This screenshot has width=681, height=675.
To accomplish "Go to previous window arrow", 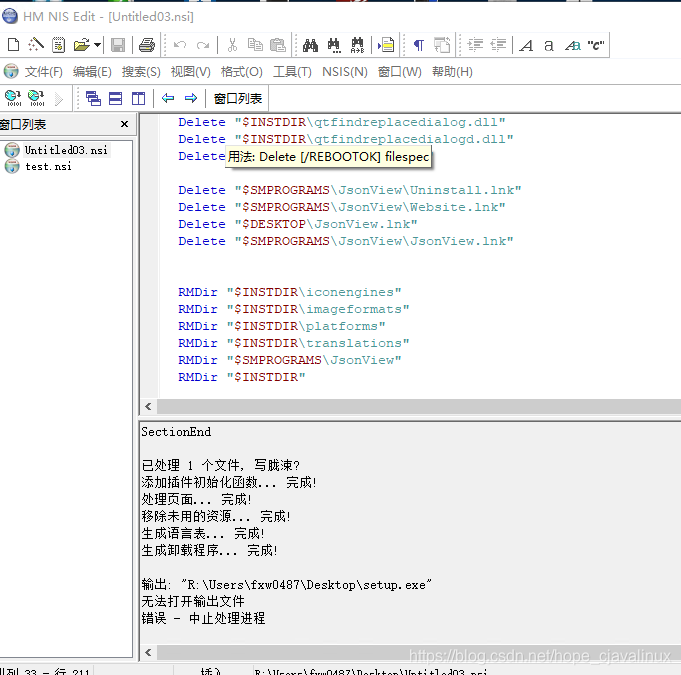I will (x=168, y=98).
